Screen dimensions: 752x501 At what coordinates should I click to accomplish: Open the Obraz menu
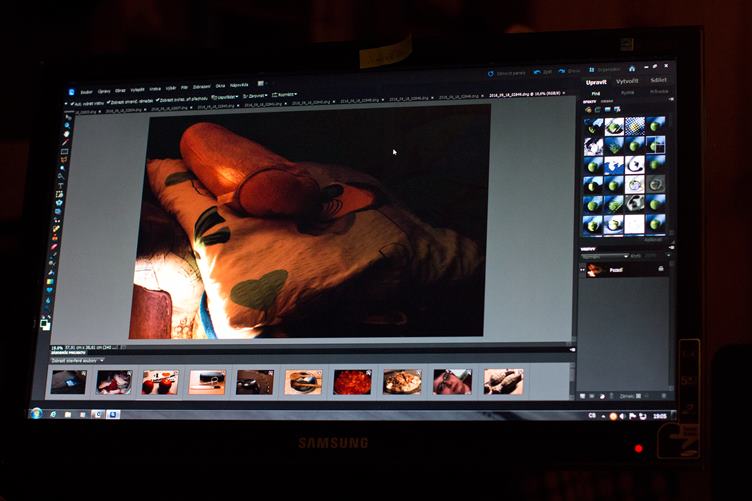click(x=120, y=91)
